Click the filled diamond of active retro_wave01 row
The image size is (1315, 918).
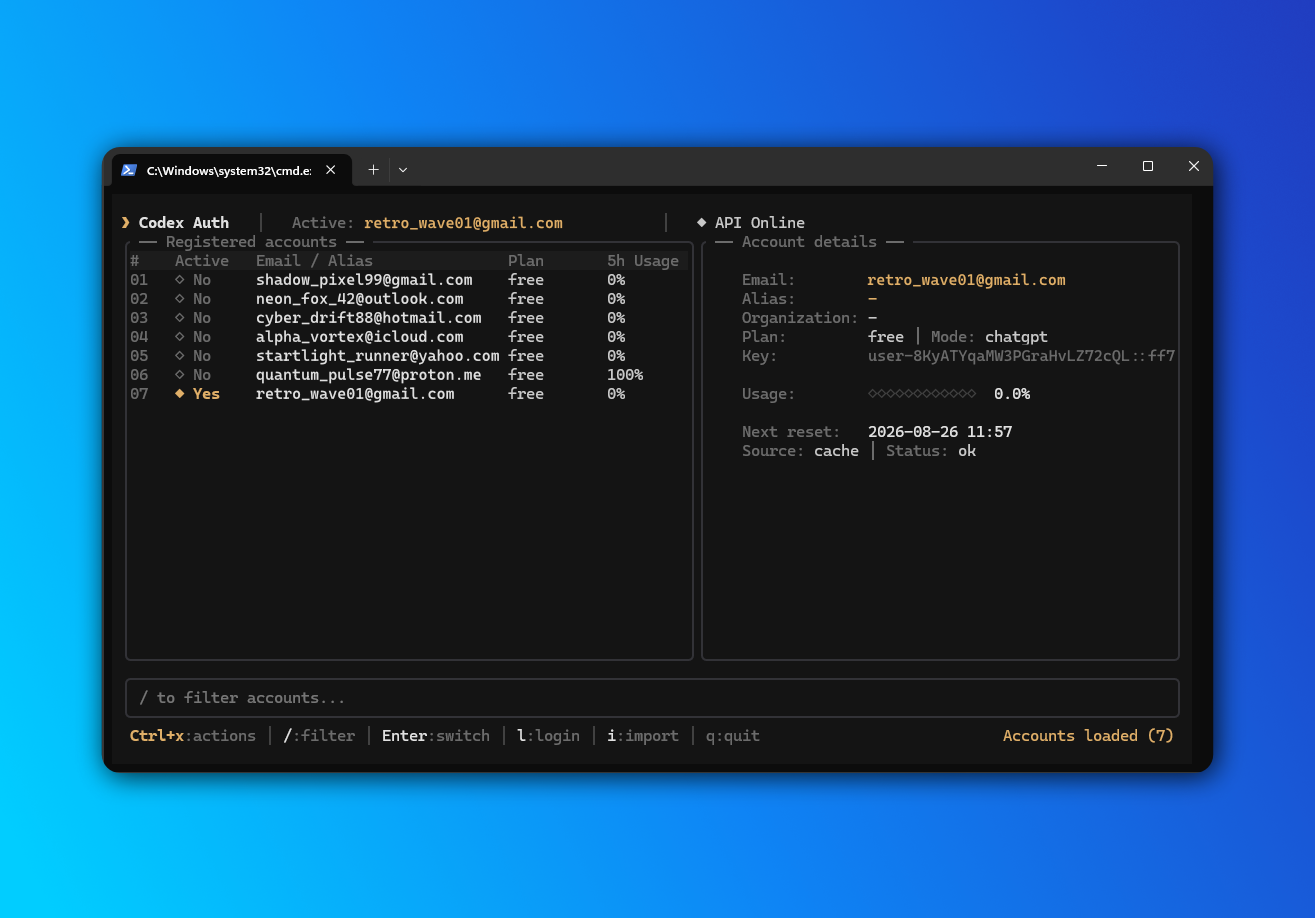click(180, 394)
